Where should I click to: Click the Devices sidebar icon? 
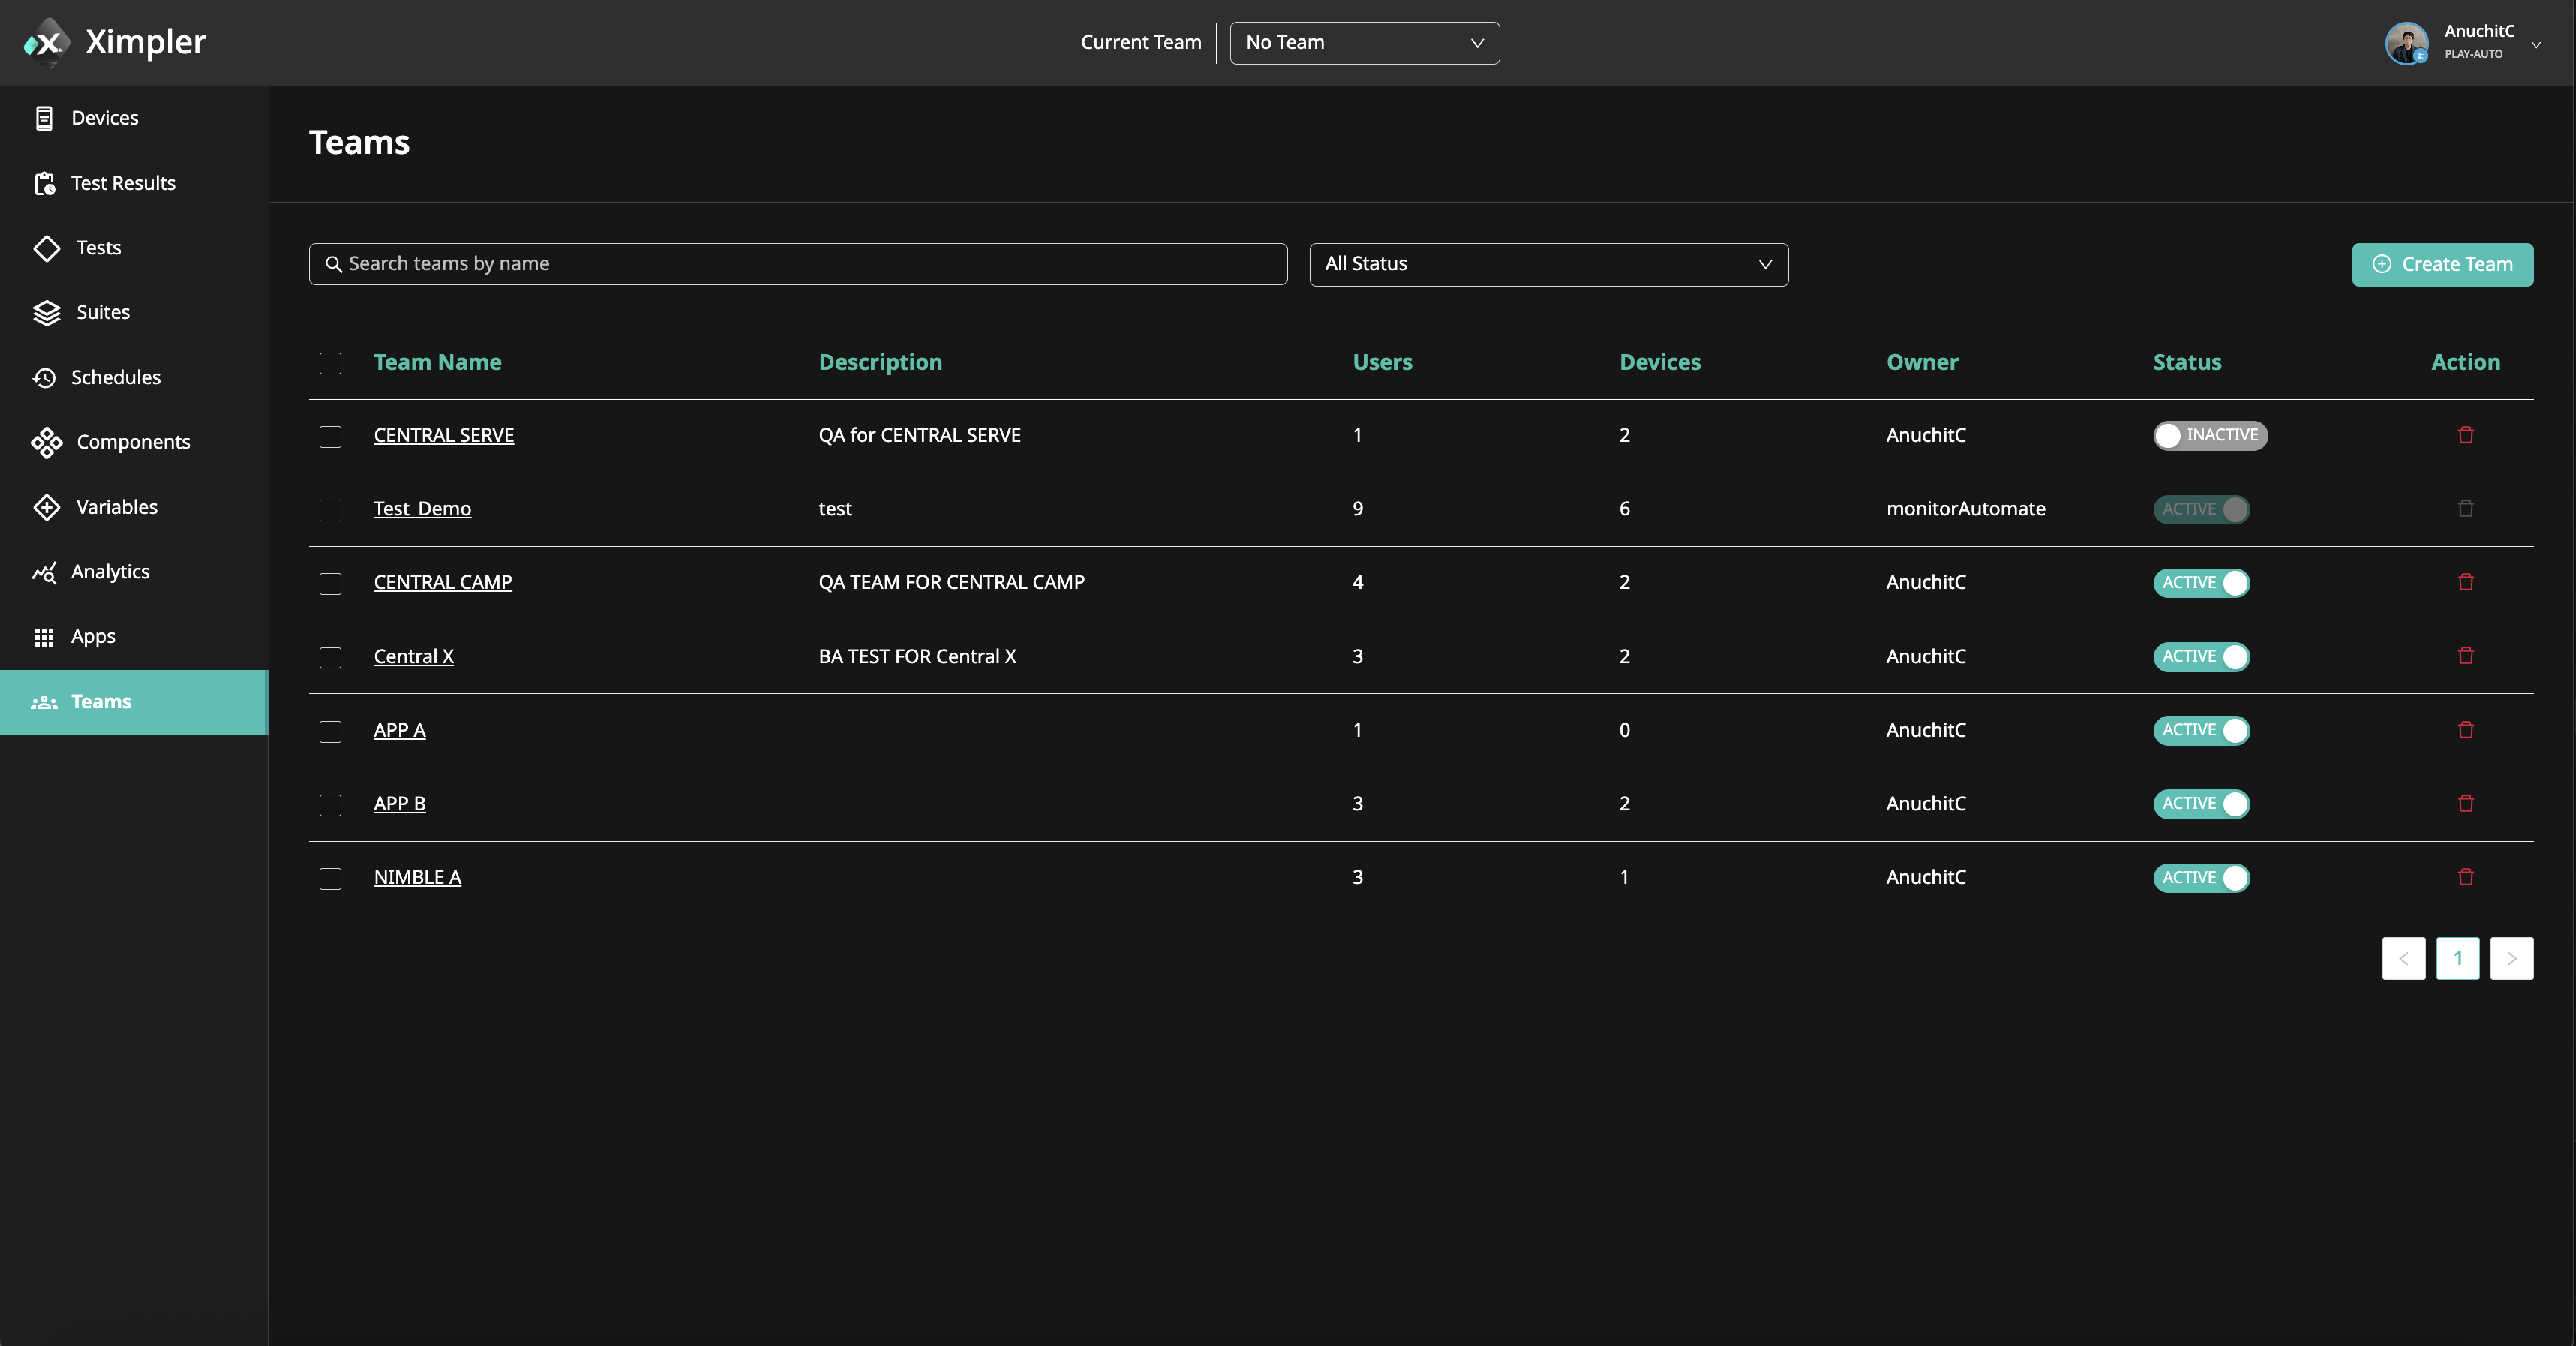44,118
